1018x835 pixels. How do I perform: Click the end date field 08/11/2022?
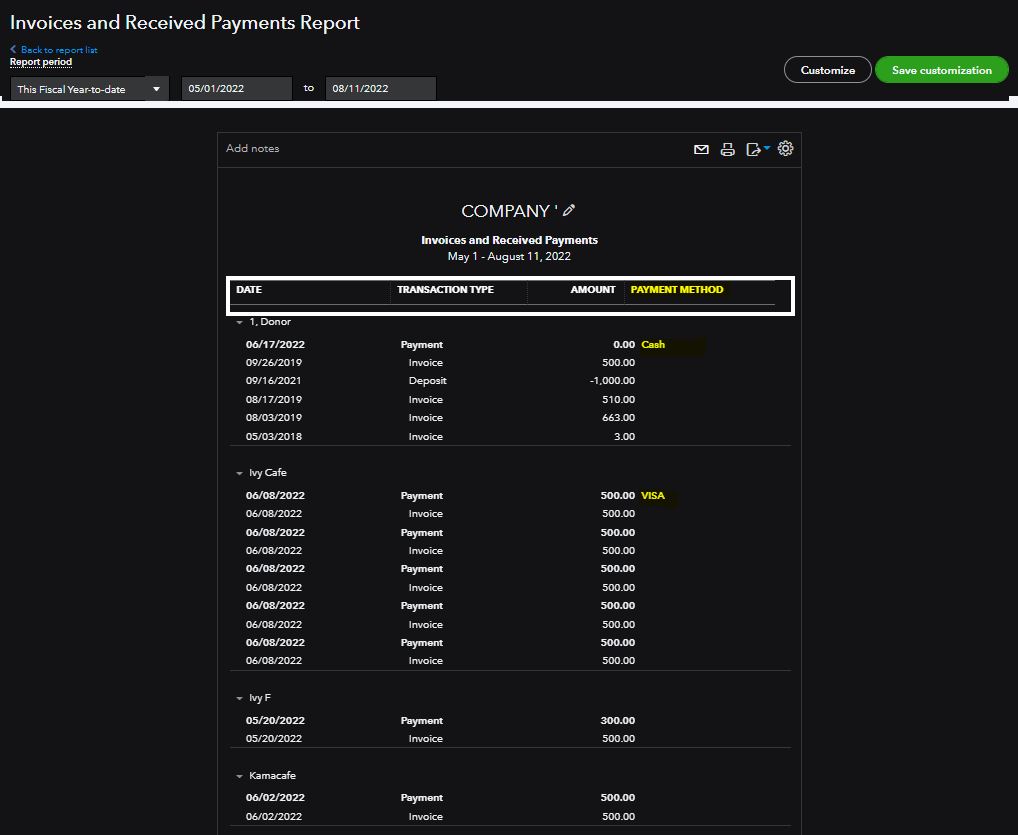380,89
